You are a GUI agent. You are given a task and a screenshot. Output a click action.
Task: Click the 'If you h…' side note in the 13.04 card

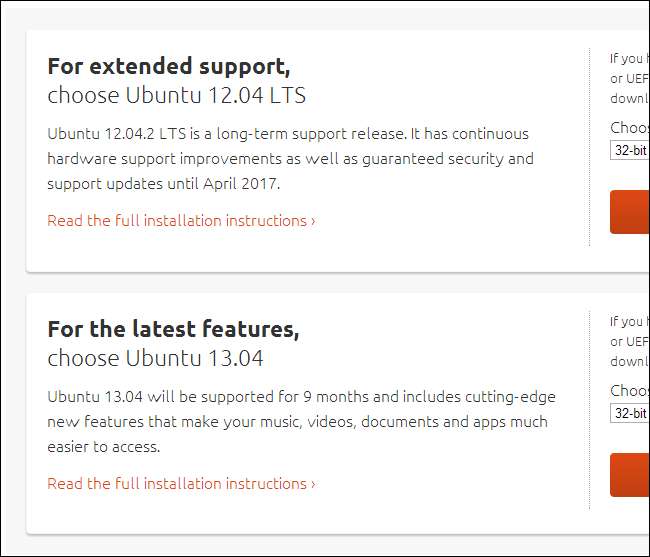click(629, 339)
